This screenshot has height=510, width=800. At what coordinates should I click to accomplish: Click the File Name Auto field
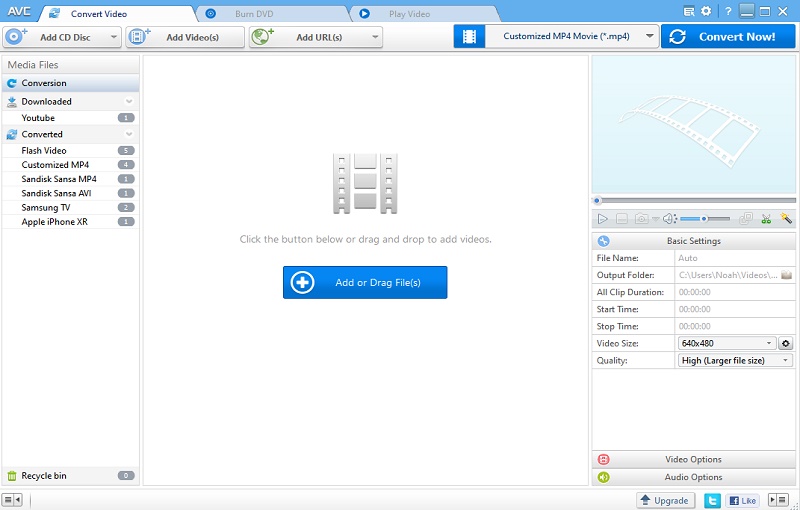point(735,258)
